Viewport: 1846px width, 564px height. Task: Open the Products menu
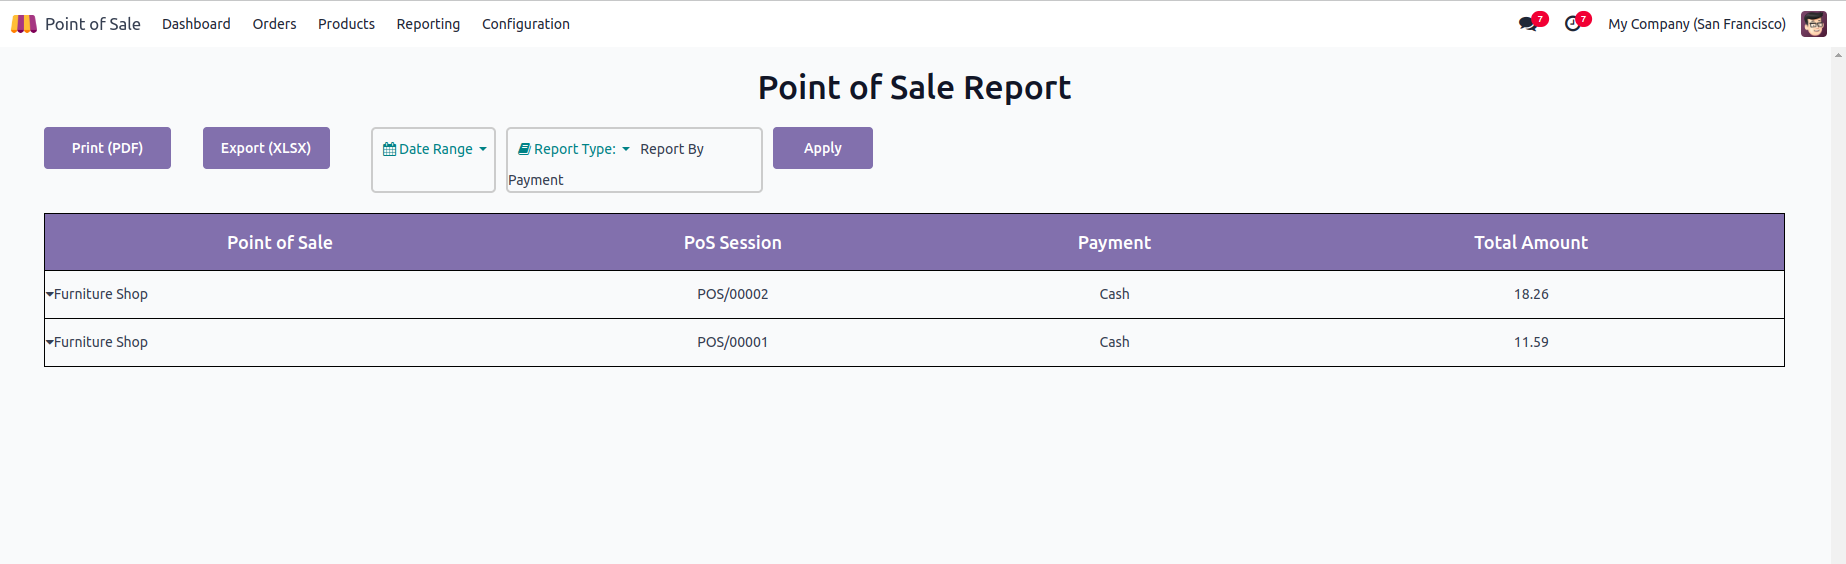(x=346, y=24)
